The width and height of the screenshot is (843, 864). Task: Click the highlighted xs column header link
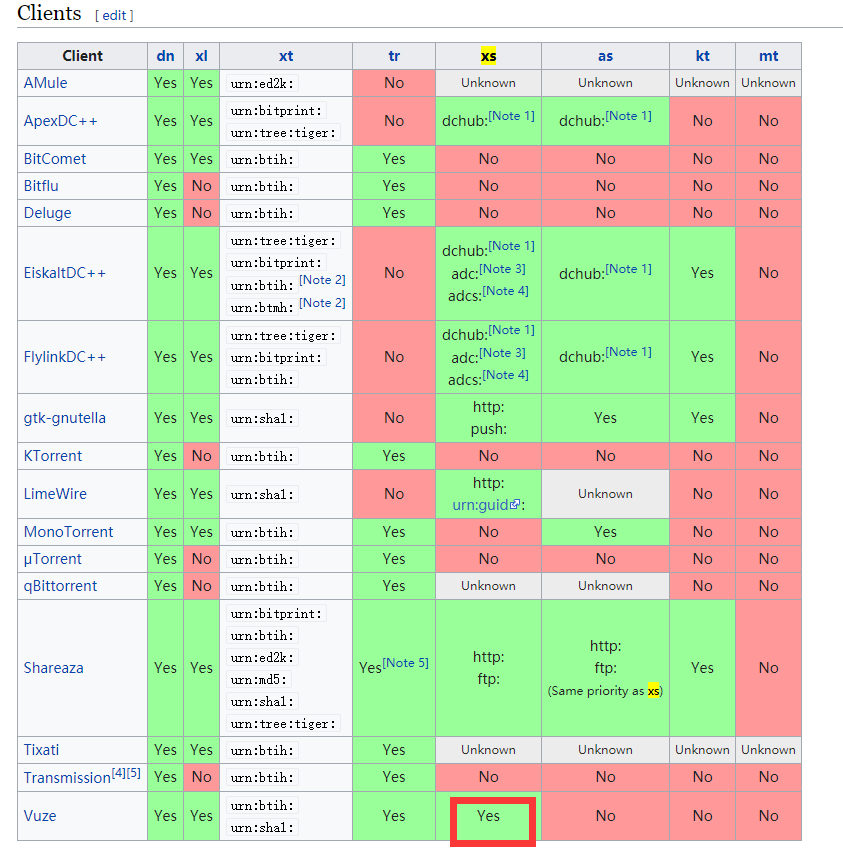tap(488, 56)
